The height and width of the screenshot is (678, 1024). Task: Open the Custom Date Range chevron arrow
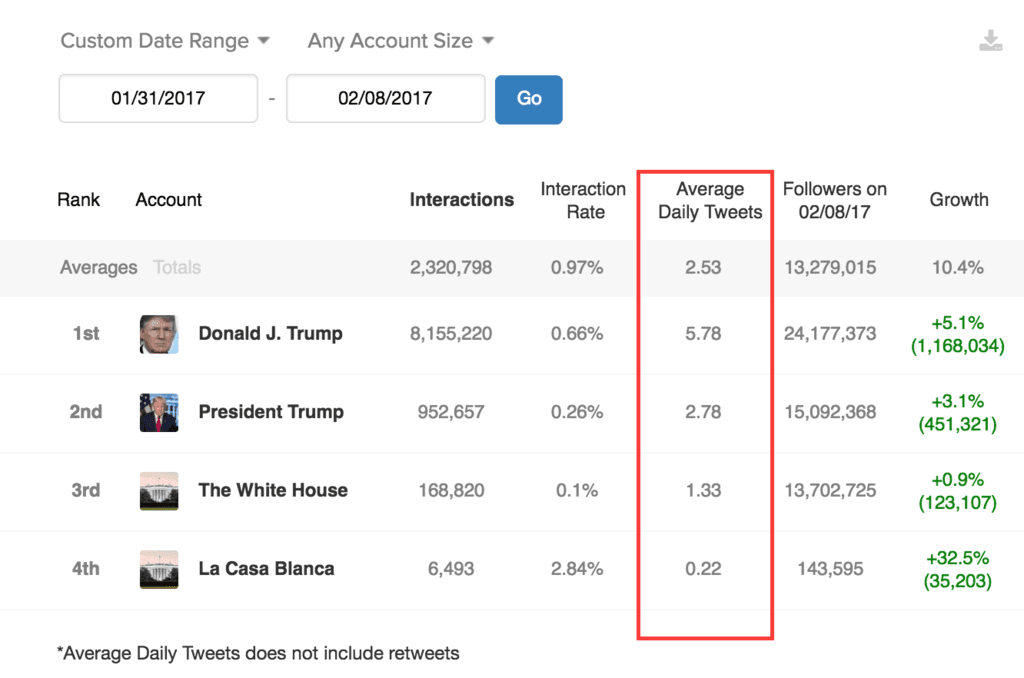tap(264, 41)
